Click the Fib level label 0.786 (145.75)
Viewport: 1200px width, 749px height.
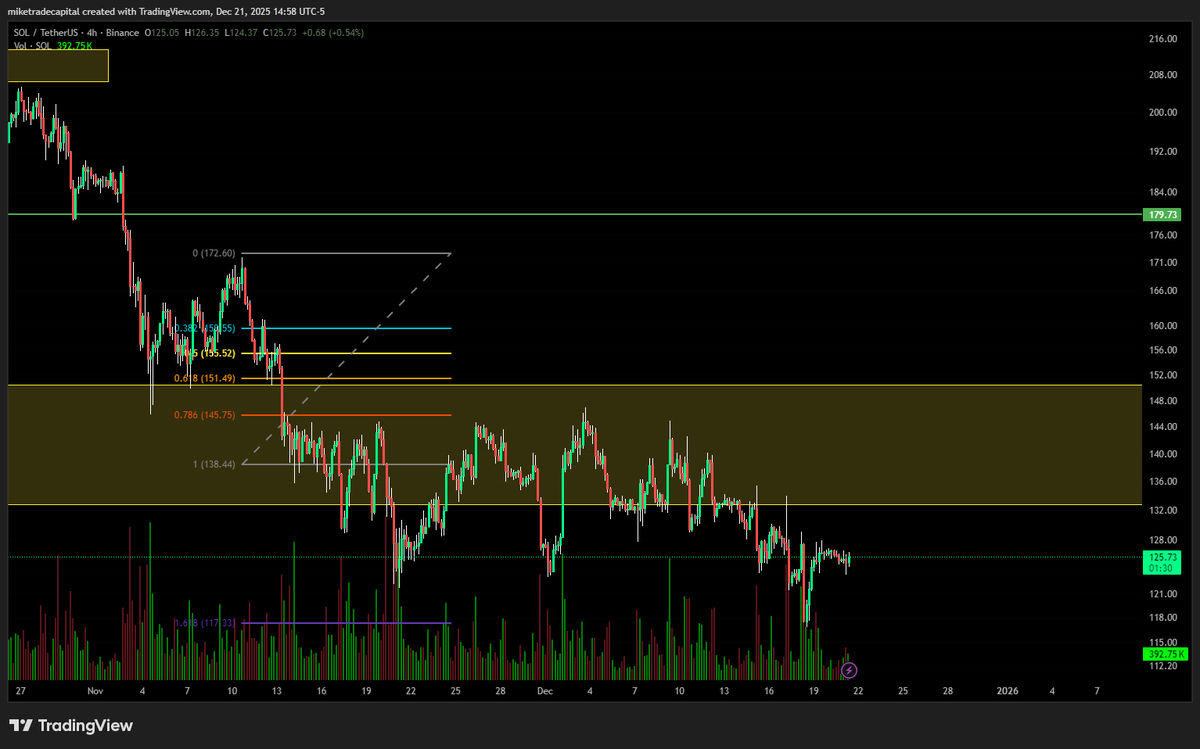(x=205, y=415)
